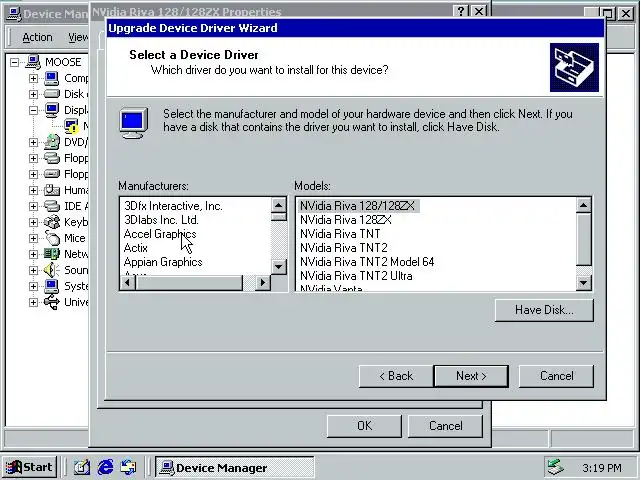Select NVidia Riva 128/128ZX model
Screen dimensions: 640x480
tap(358, 206)
